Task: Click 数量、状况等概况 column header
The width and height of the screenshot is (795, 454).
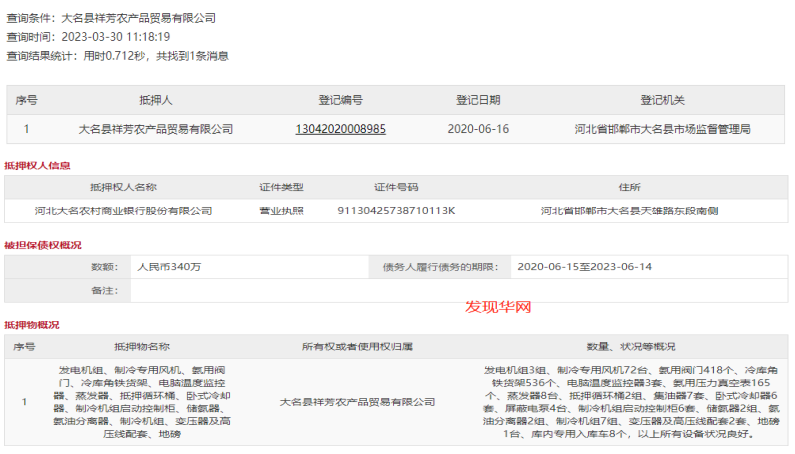Action: click(631, 346)
